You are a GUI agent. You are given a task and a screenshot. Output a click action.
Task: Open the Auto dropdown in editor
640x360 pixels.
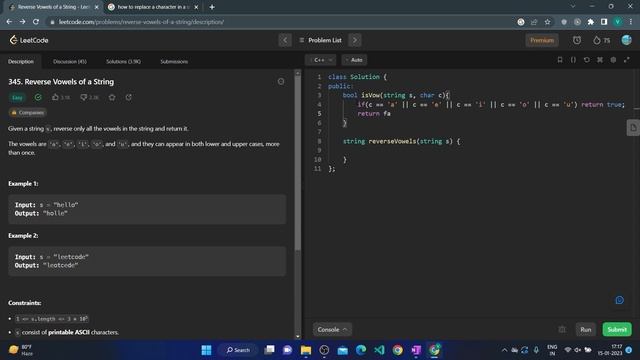[354, 60]
